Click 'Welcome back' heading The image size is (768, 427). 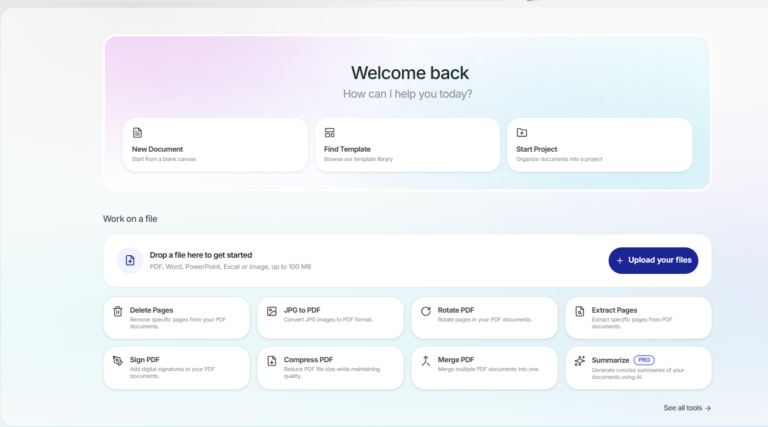tap(409, 73)
